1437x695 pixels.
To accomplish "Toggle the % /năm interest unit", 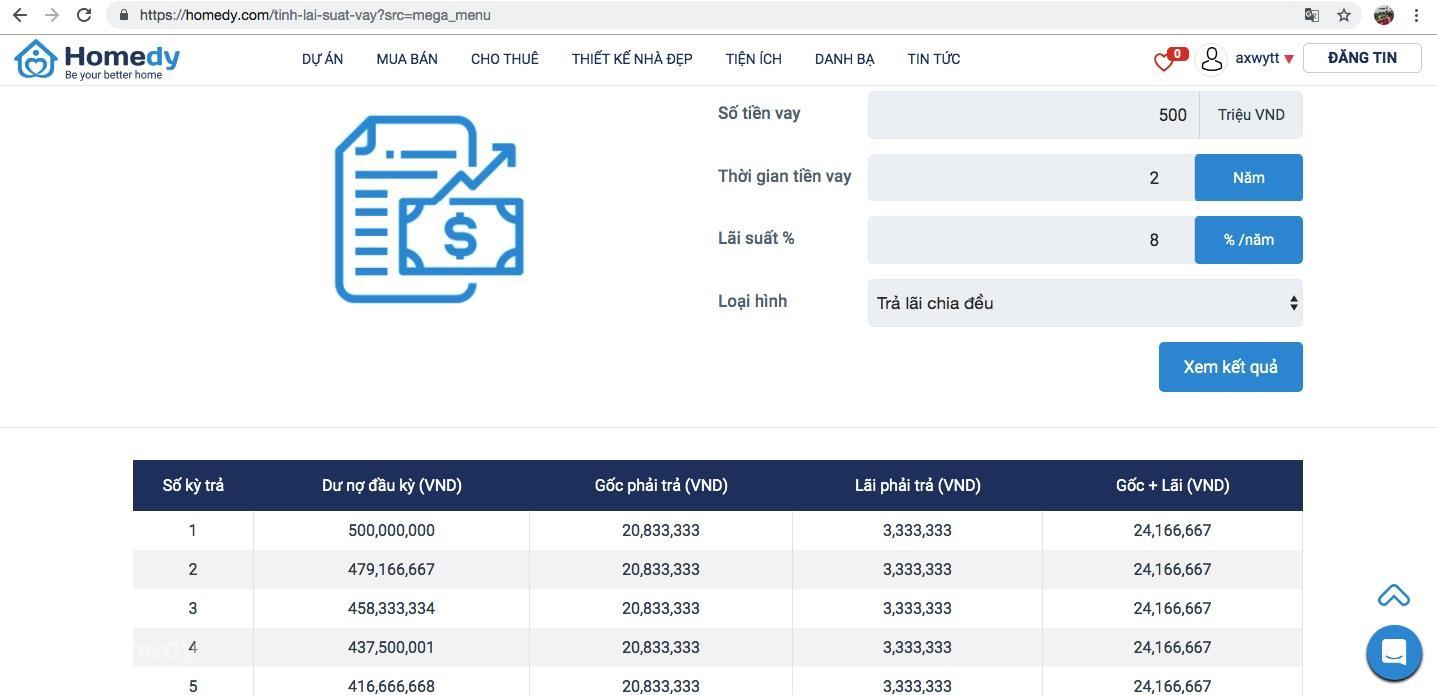I will [1248, 240].
